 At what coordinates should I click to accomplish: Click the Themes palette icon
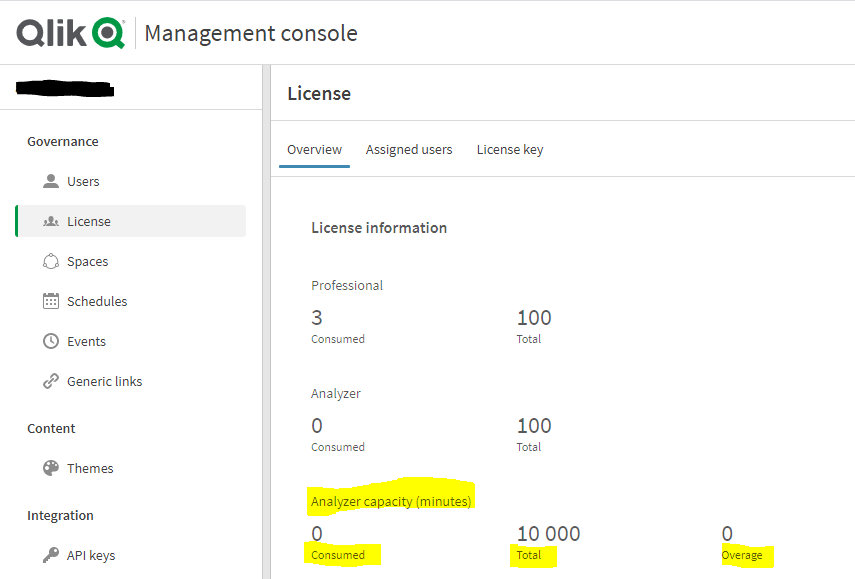(x=51, y=468)
